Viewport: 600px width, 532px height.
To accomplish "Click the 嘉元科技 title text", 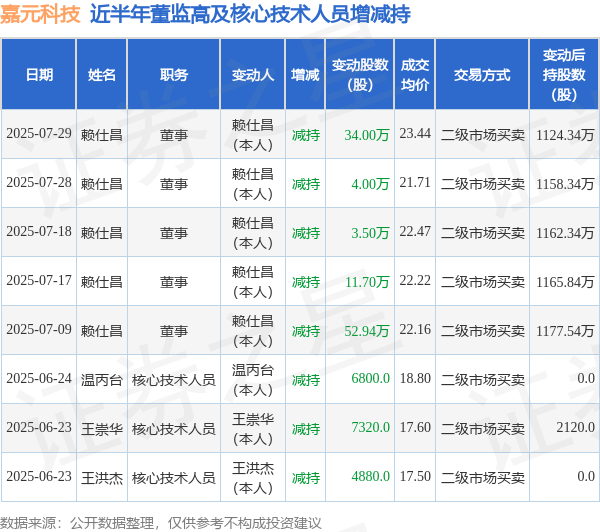I will coord(40,15).
